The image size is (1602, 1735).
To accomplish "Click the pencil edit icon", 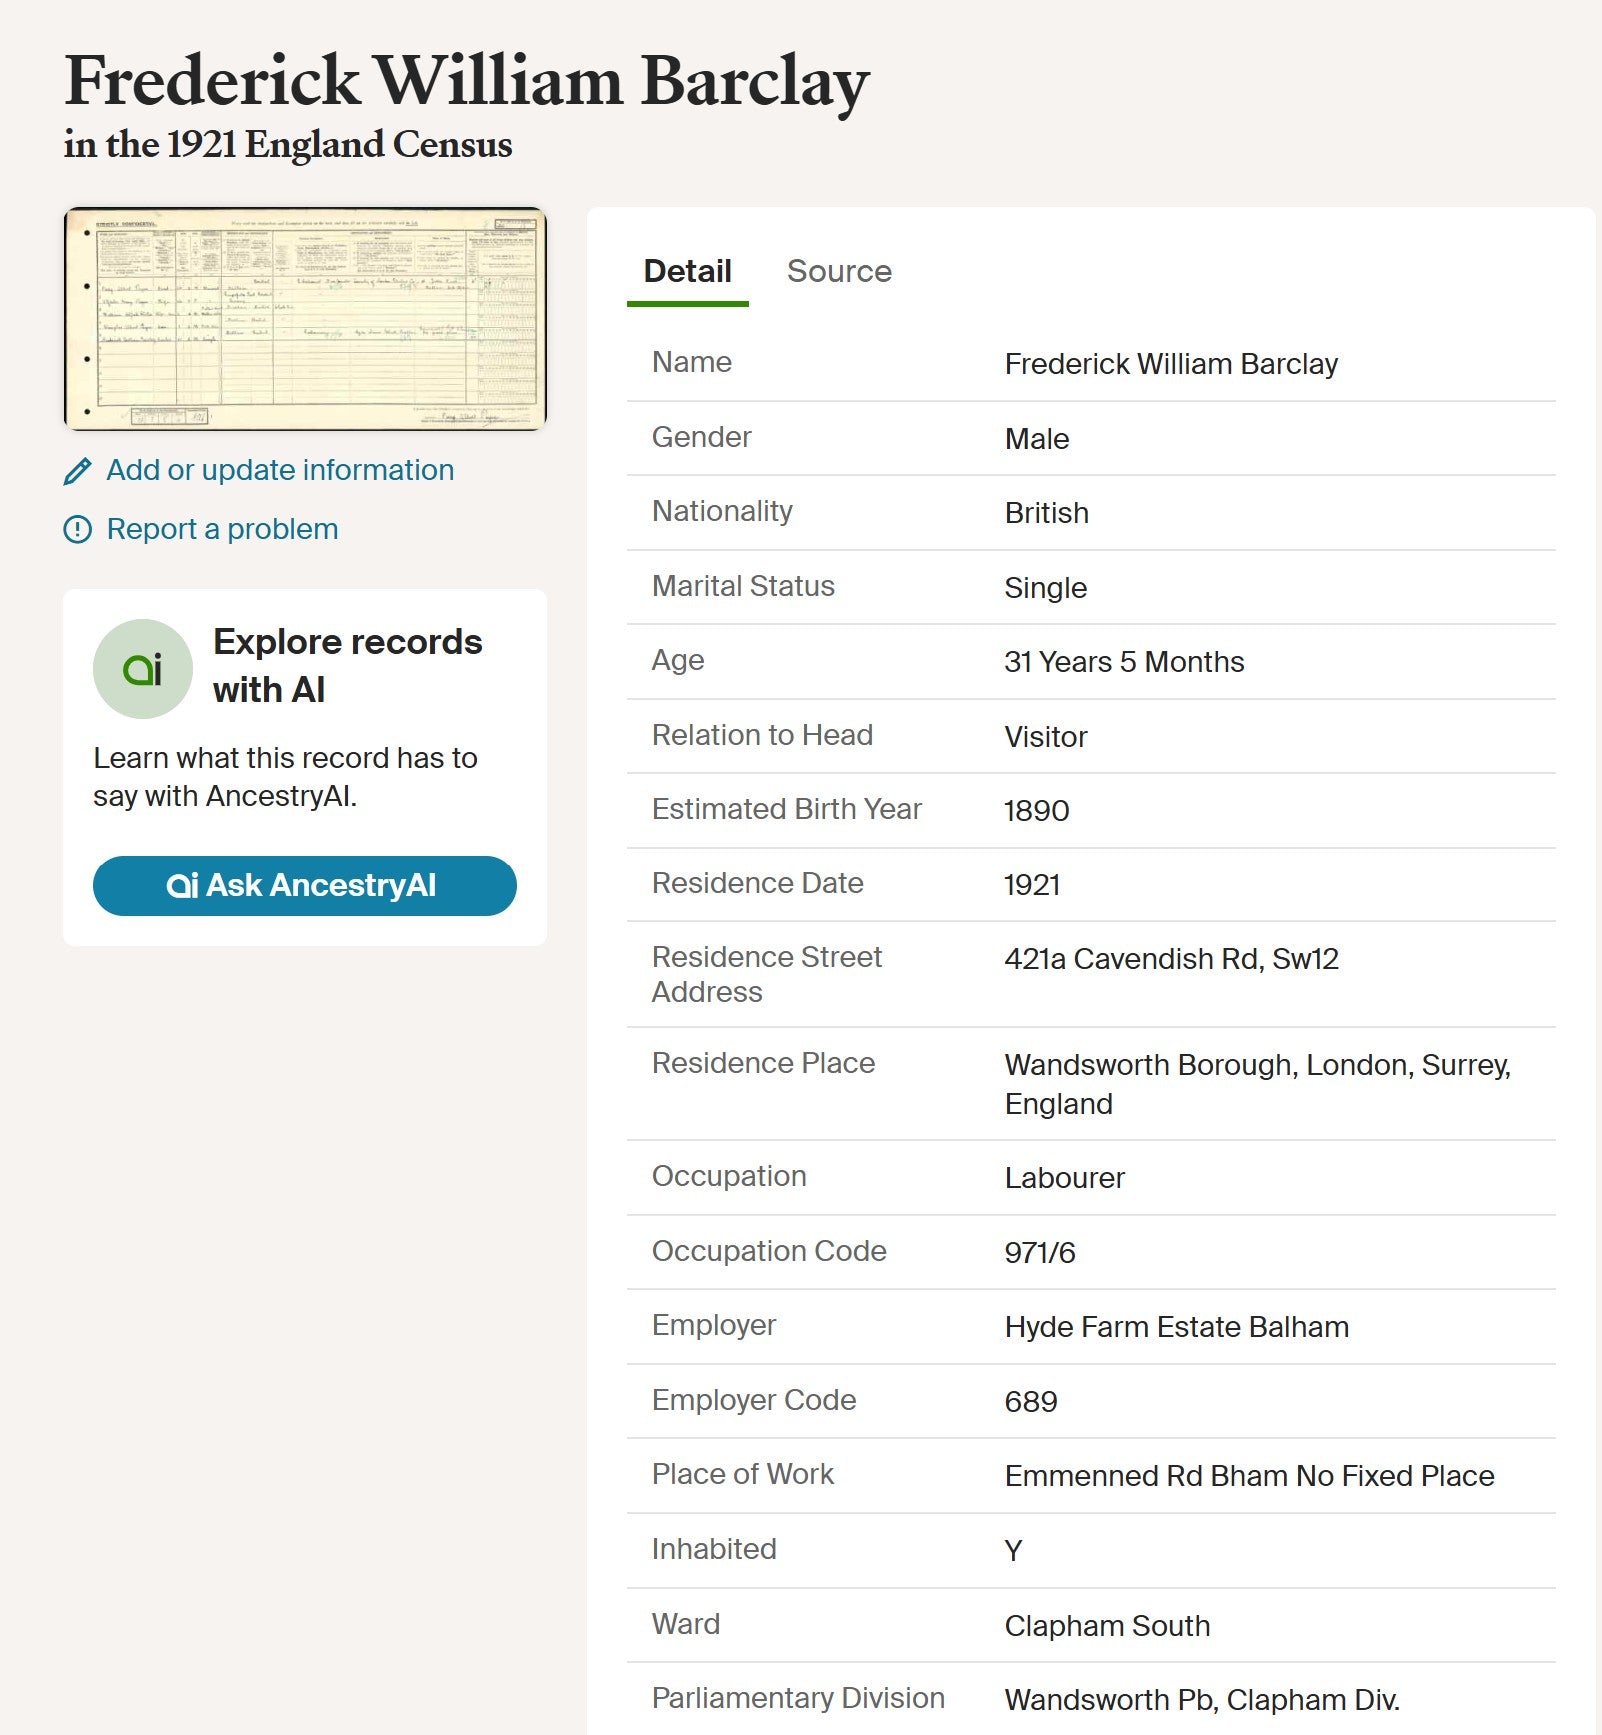I will pos(78,471).
